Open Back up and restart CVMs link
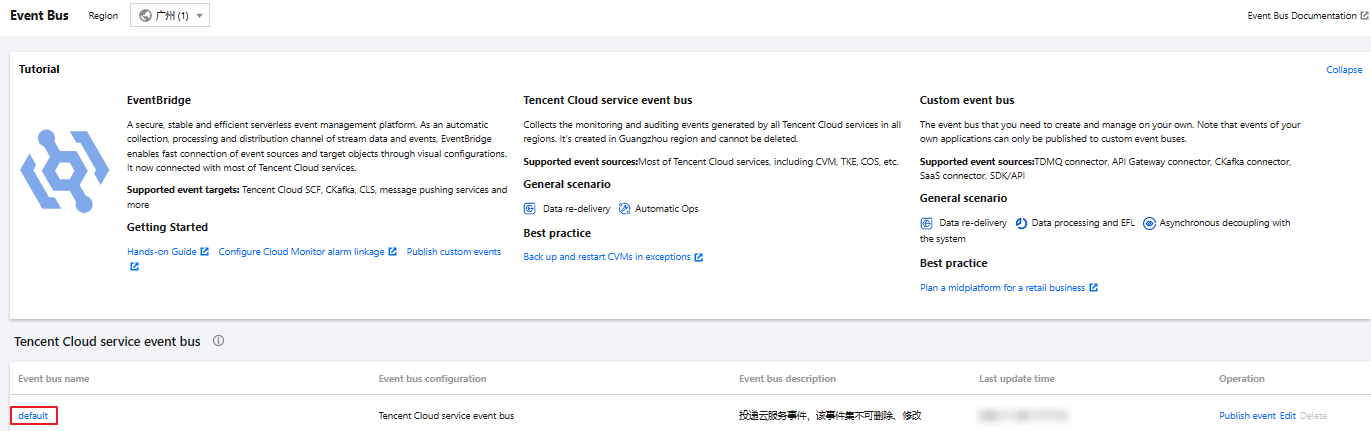Screen dimensions: 1371x431 [607, 257]
